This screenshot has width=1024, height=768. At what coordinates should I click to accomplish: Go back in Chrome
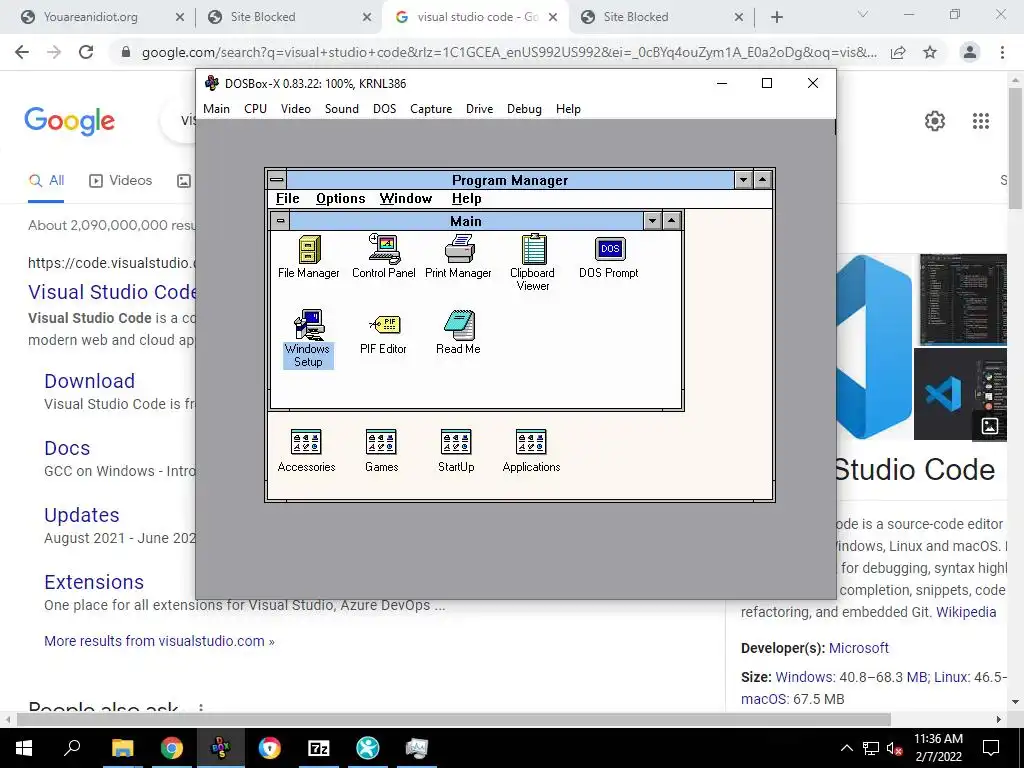point(22,52)
